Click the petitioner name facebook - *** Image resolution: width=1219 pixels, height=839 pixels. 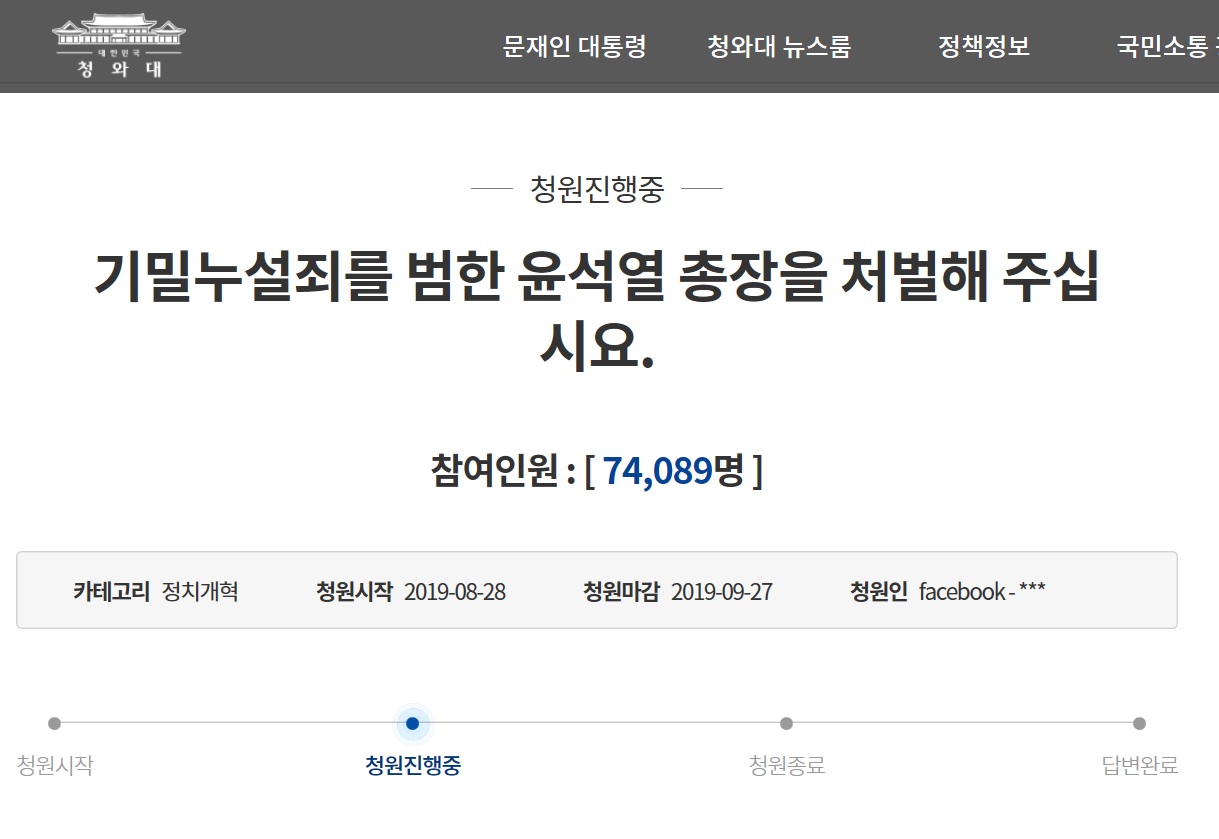coord(981,592)
